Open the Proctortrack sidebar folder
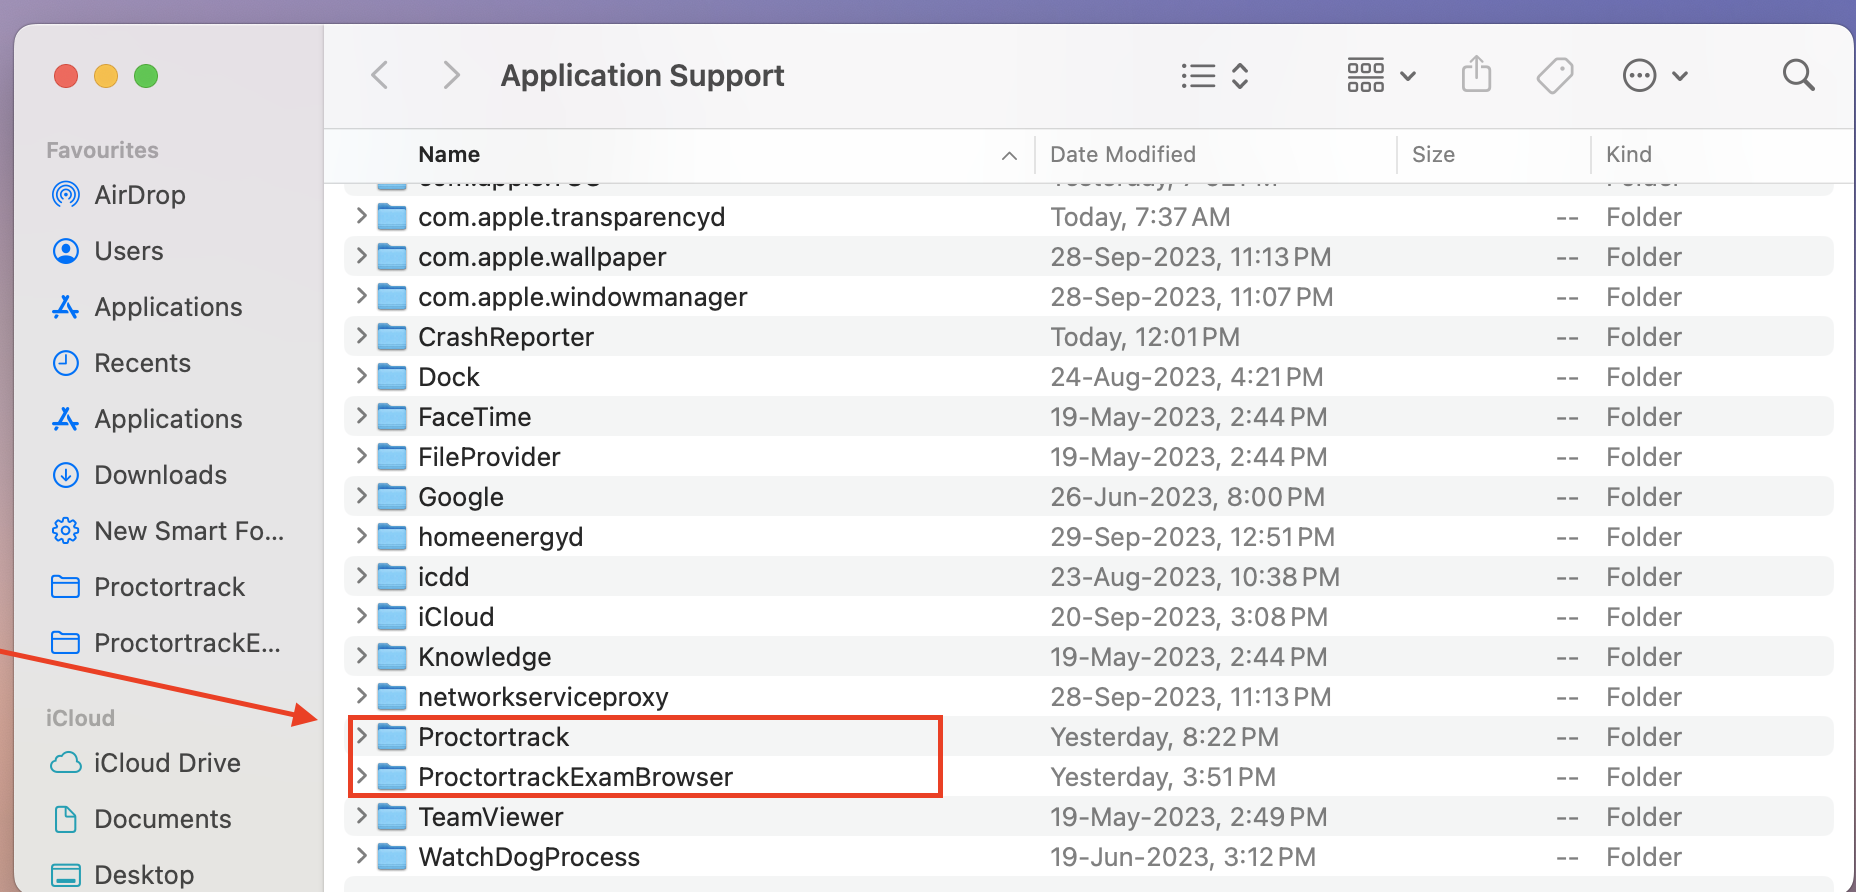The image size is (1856, 892). (x=147, y=587)
